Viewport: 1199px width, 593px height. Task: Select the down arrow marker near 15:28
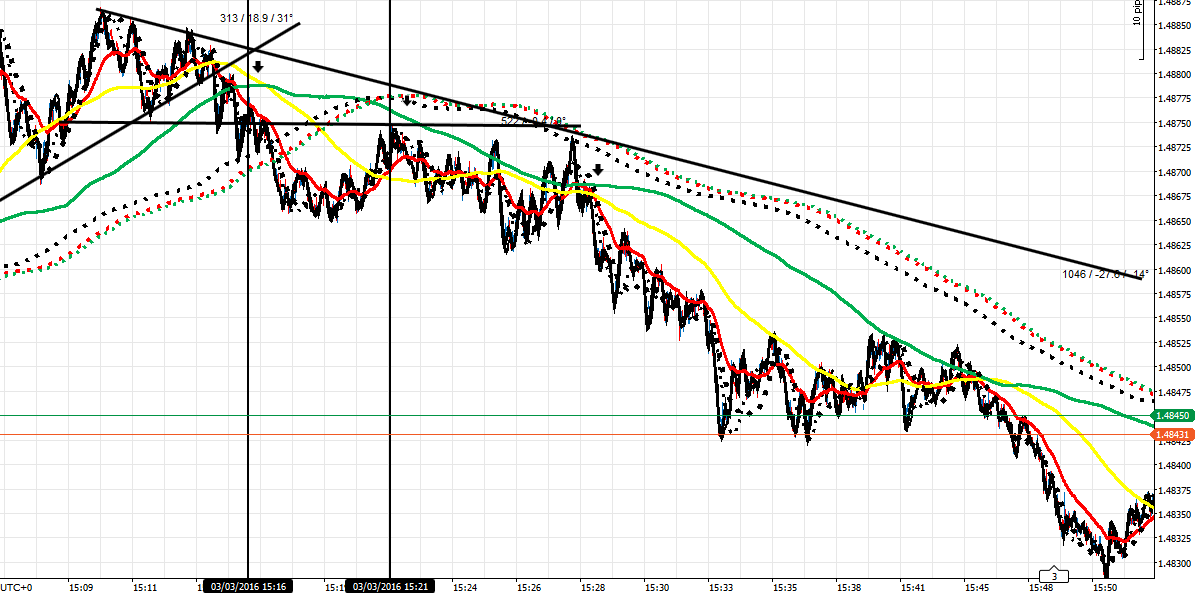597,168
